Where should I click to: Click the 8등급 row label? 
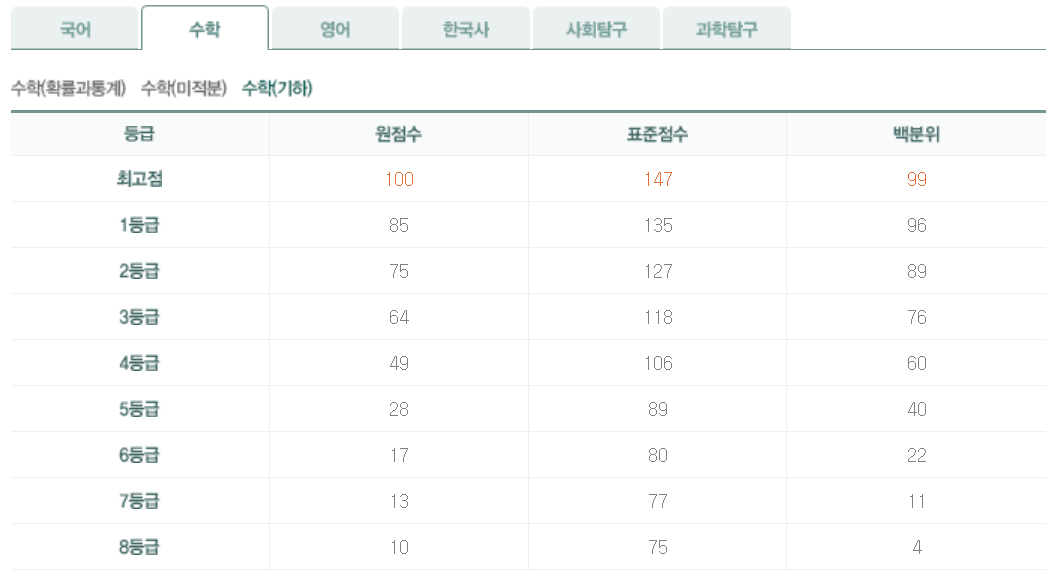137,547
